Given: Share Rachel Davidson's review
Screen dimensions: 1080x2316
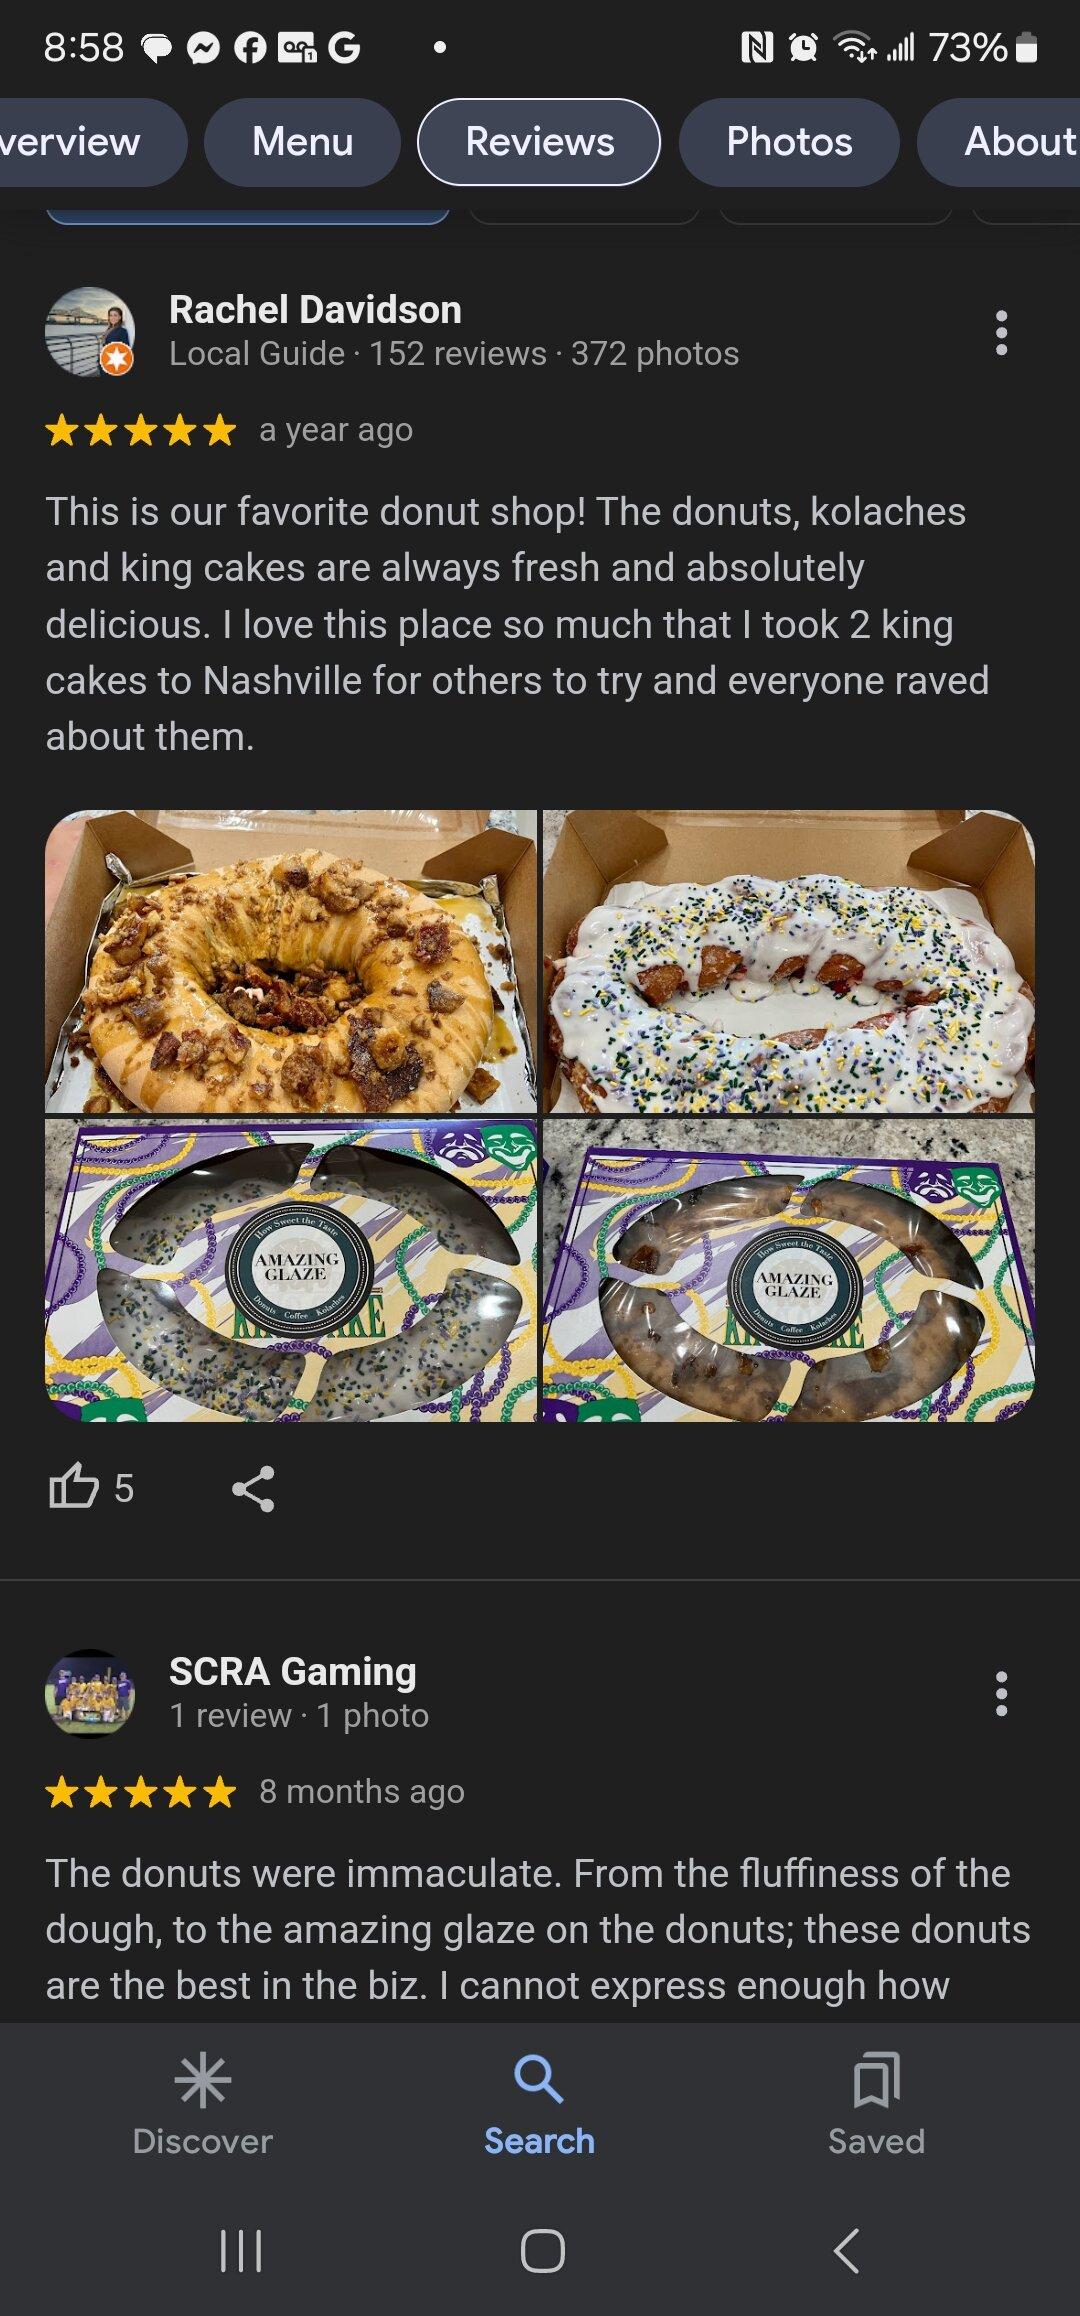Looking at the screenshot, I should click(x=253, y=1488).
